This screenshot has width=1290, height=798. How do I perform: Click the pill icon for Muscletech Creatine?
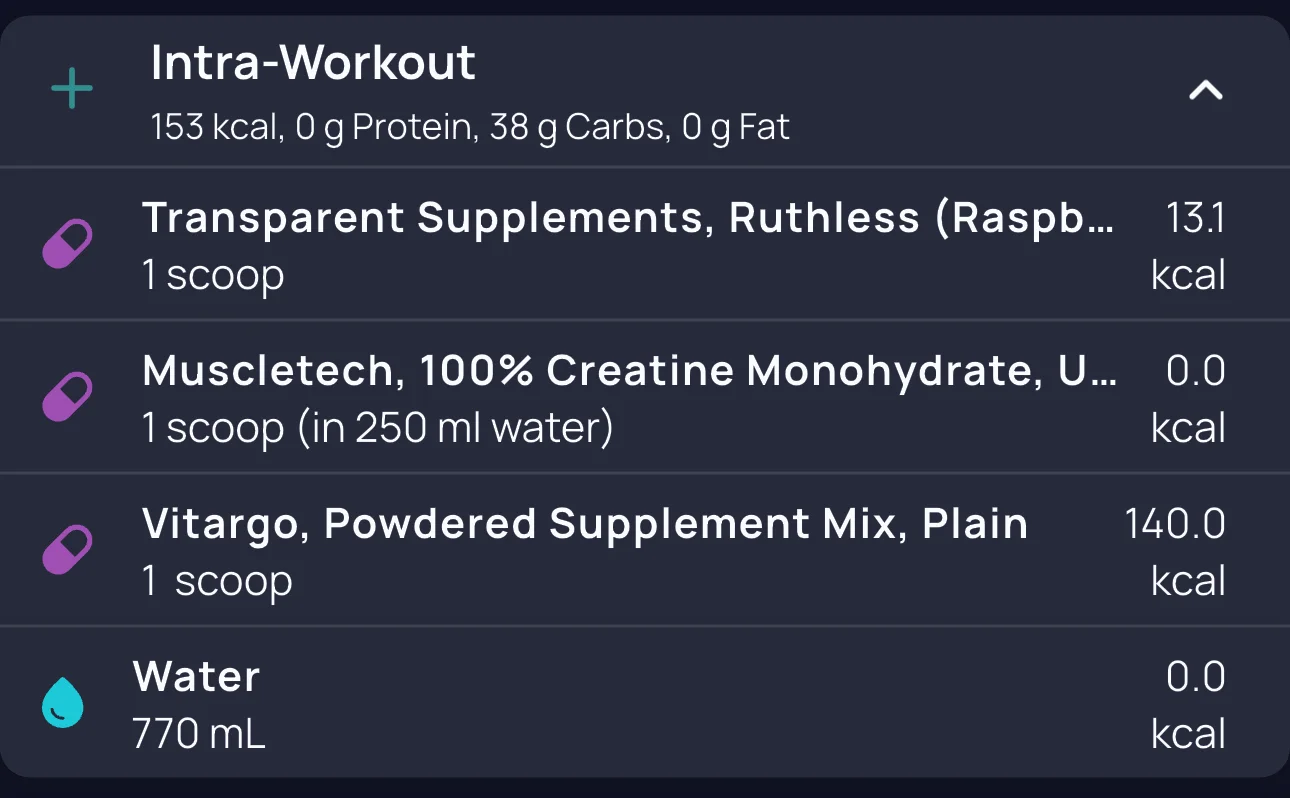tap(68, 397)
